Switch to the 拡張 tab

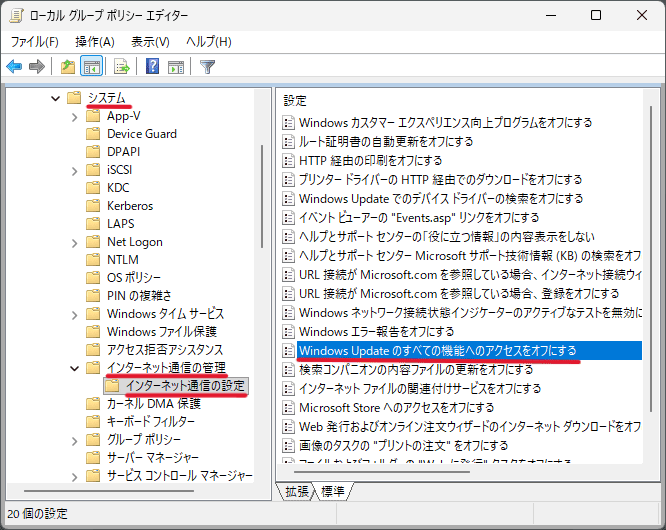click(x=297, y=491)
